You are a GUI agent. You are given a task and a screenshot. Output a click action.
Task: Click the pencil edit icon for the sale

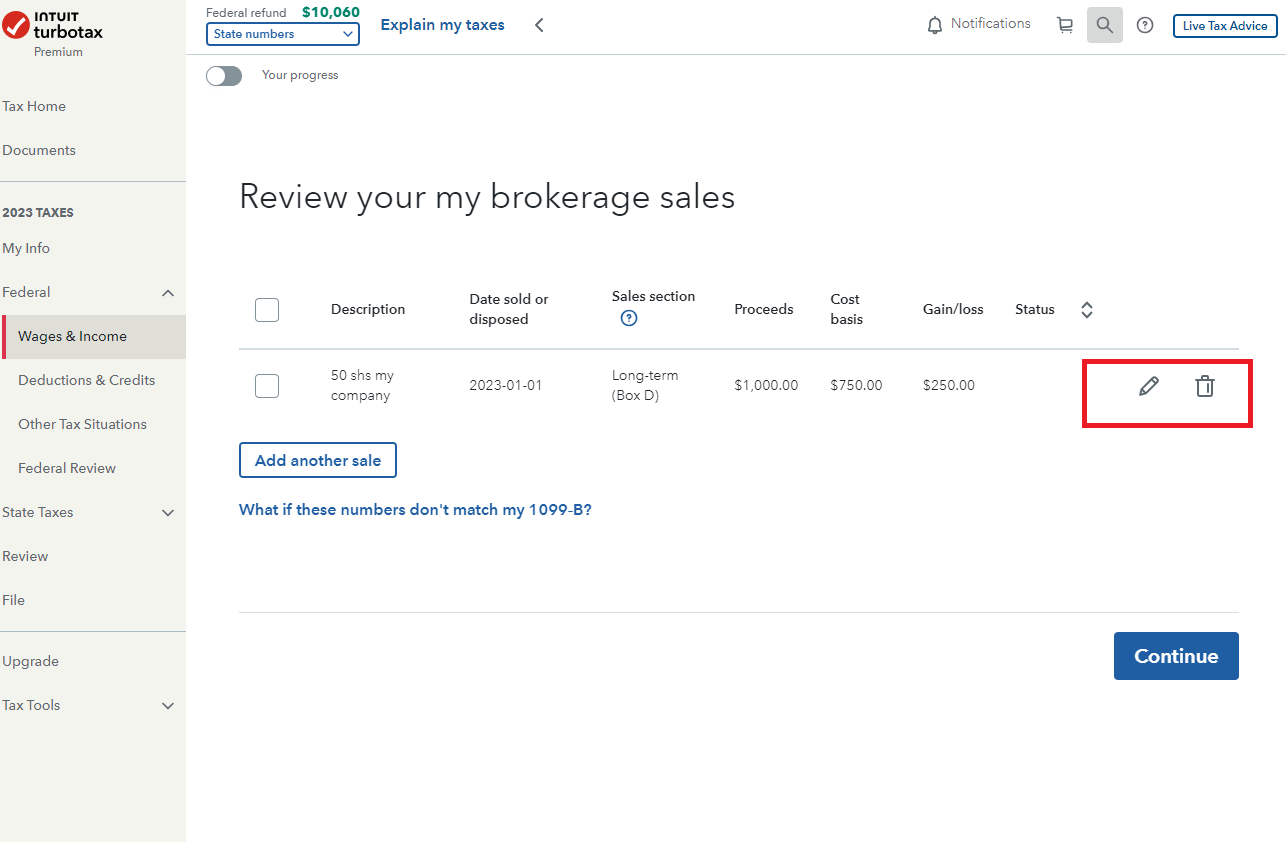pos(1149,386)
